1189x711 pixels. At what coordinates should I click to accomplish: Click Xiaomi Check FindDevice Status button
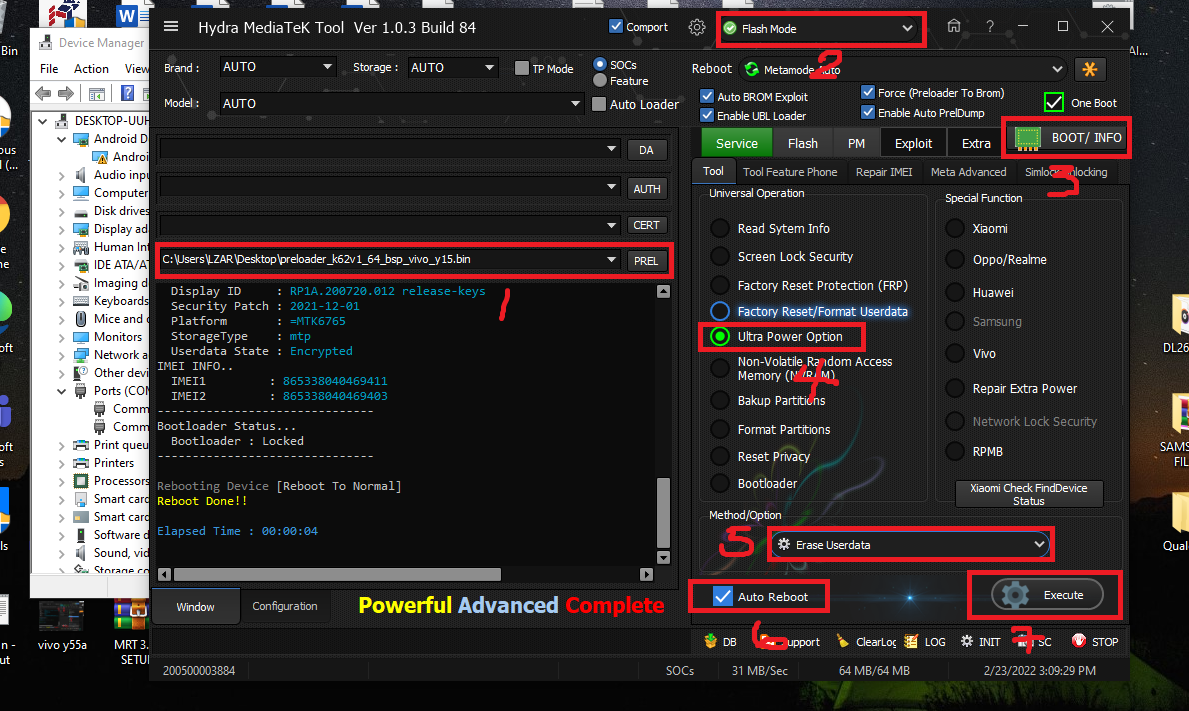1028,494
